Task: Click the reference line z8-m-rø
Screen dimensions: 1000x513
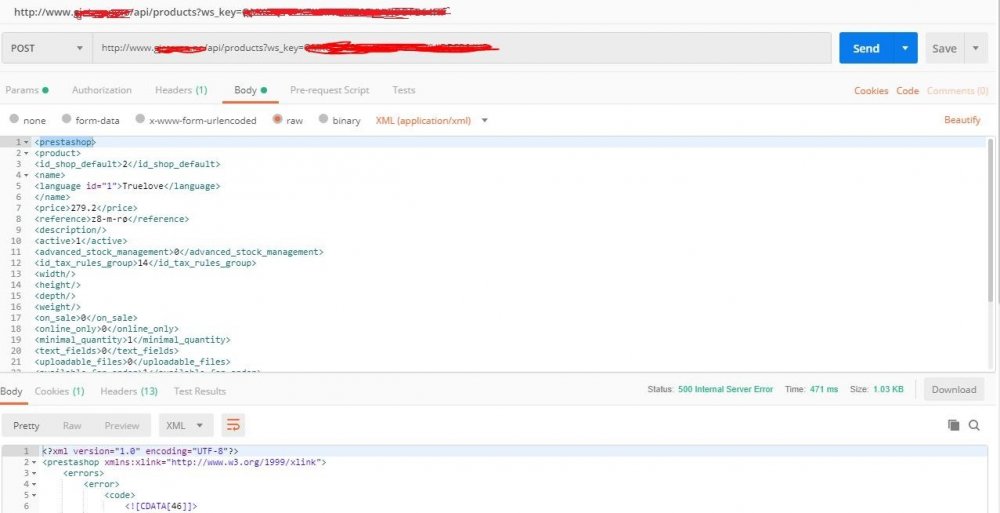Action: [112, 219]
